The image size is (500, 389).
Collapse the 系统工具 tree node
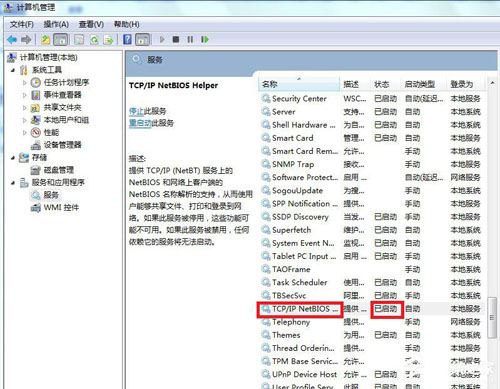coord(13,70)
